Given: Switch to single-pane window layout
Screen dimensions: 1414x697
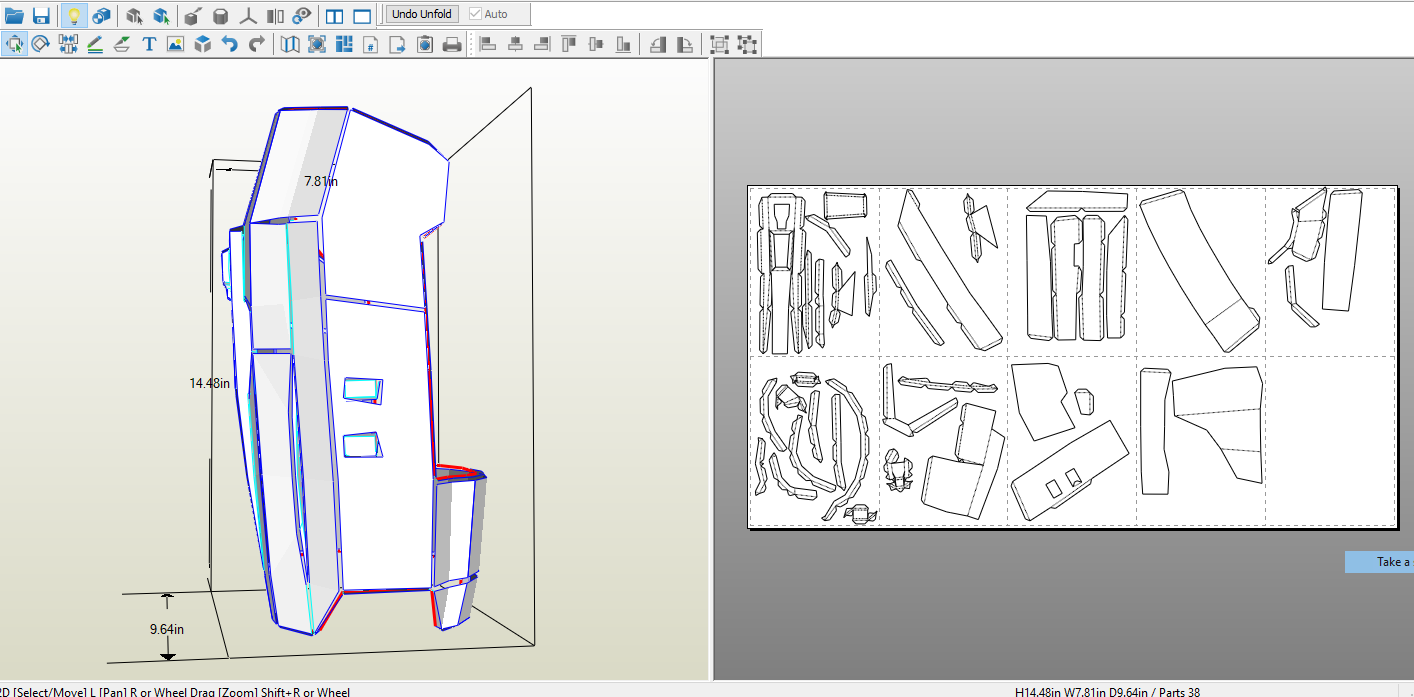Looking at the screenshot, I should (362, 15).
